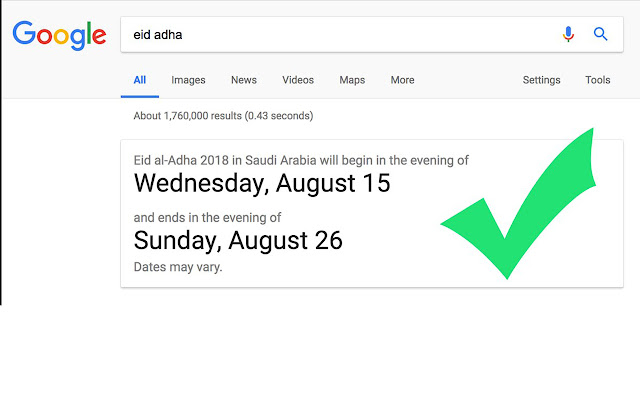
Task: Click the 'Sunday, August 26' date
Action: tap(238, 241)
